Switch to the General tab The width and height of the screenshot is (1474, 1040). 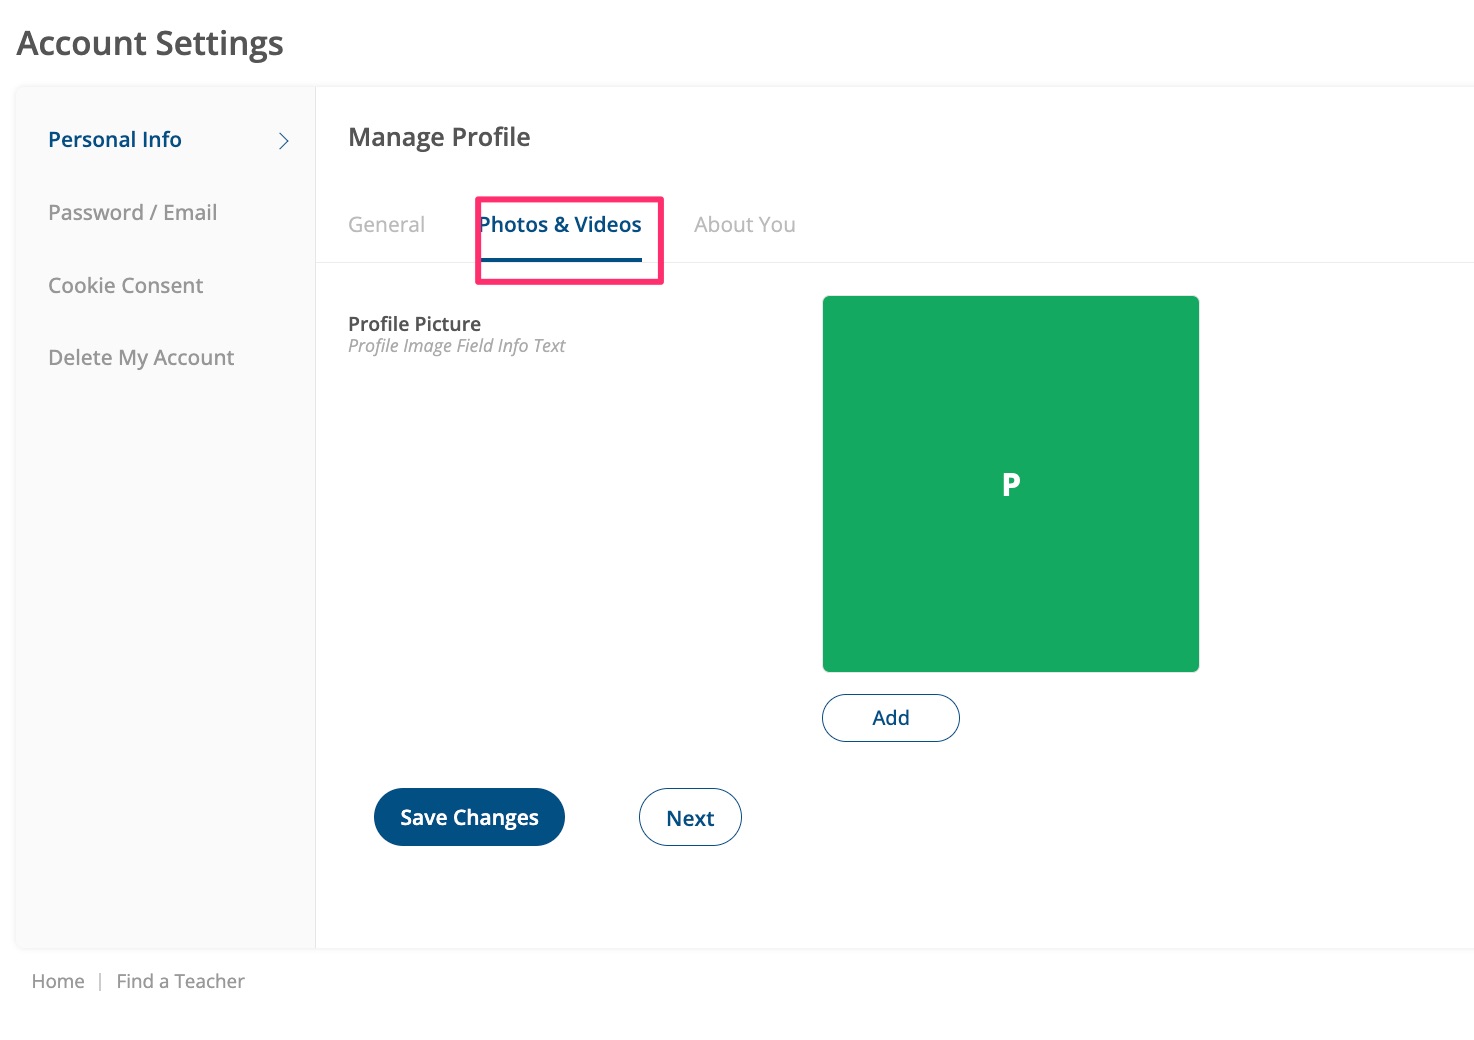pos(386,225)
